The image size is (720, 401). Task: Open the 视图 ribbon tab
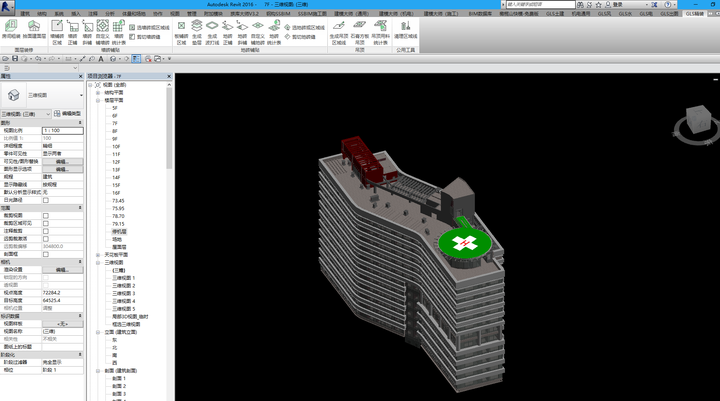[175, 14]
